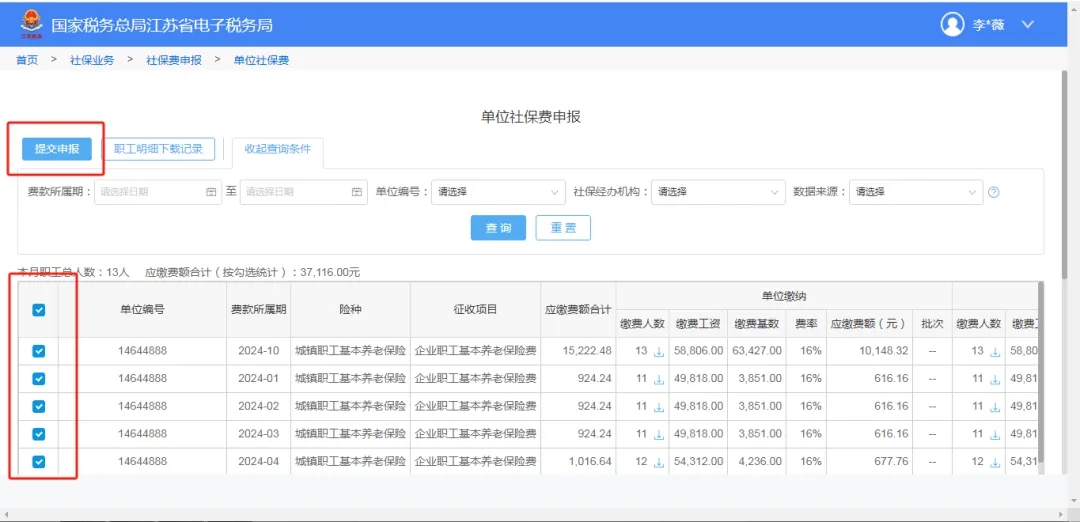The height and width of the screenshot is (522, 1080).
Task: Open user menu arrow beside 李*薇
Action: pos(1028,25)
